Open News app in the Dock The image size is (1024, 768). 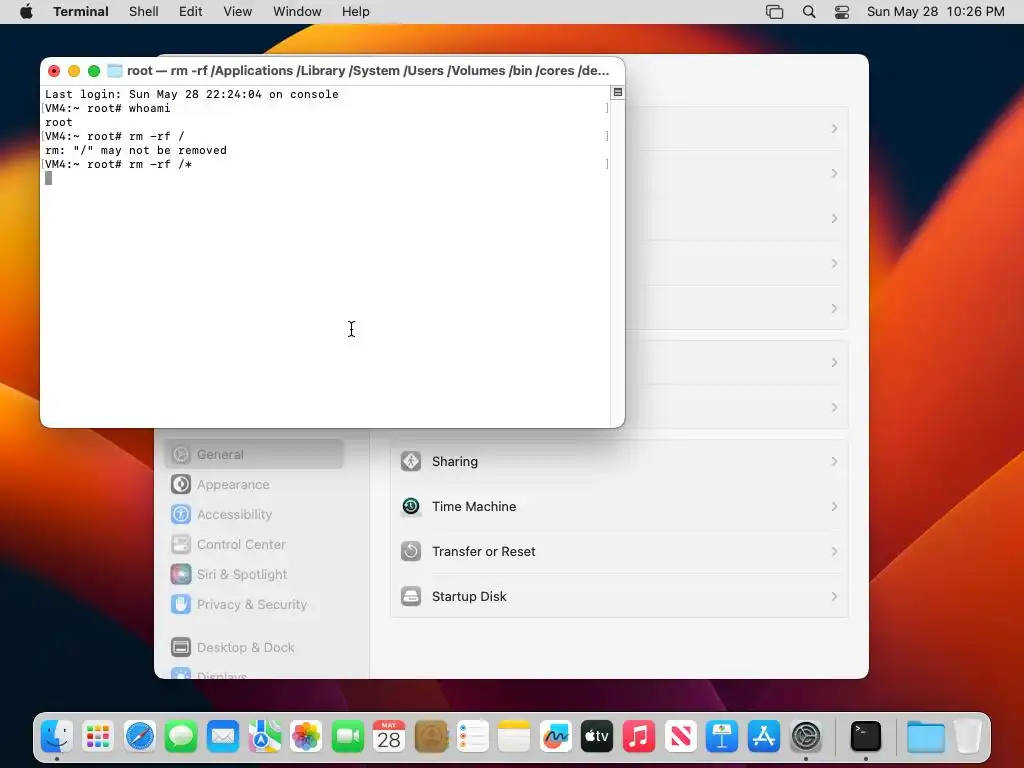(680, 737)
